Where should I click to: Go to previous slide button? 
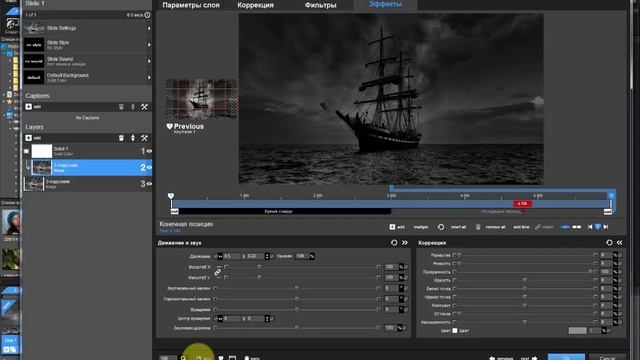(501, 358)
